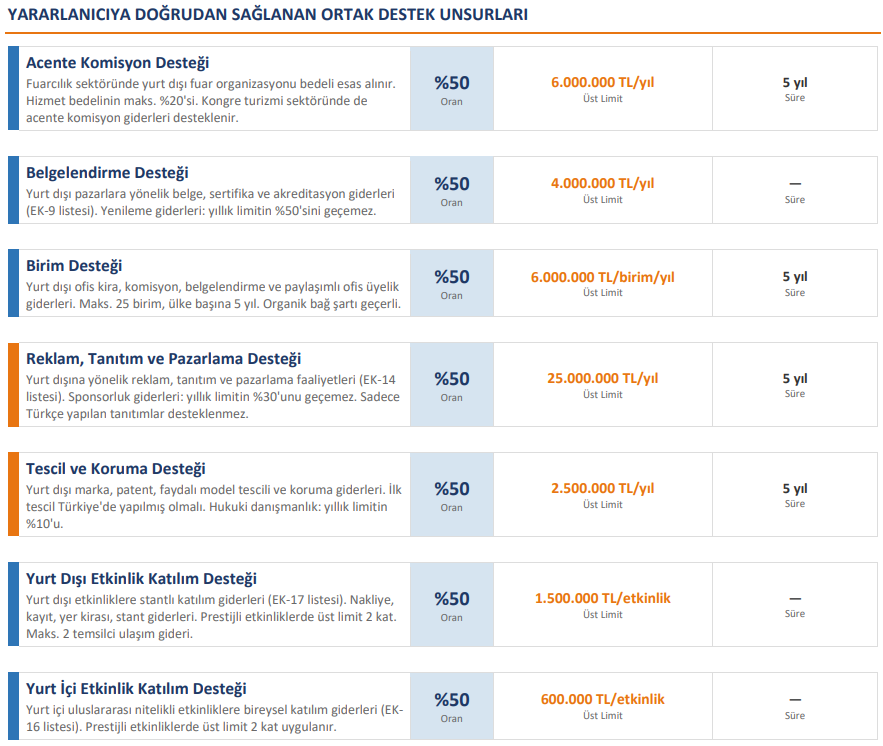Click the 6.000.000 TL/yıl upper limit value
Image resolution: width=883 pixels, height=746 pixels.
pyautogui.click(x=602, y=83)
